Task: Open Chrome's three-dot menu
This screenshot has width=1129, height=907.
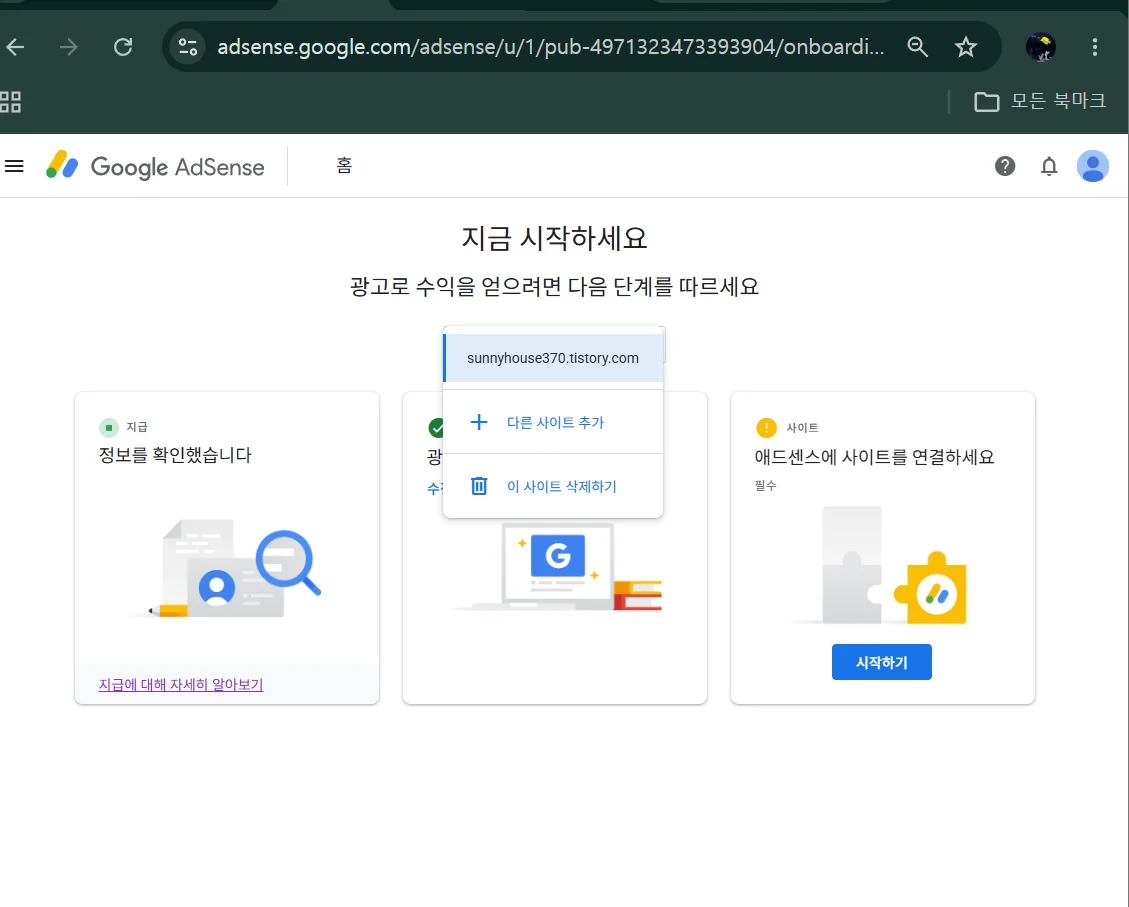Action: click(1094, 48)
